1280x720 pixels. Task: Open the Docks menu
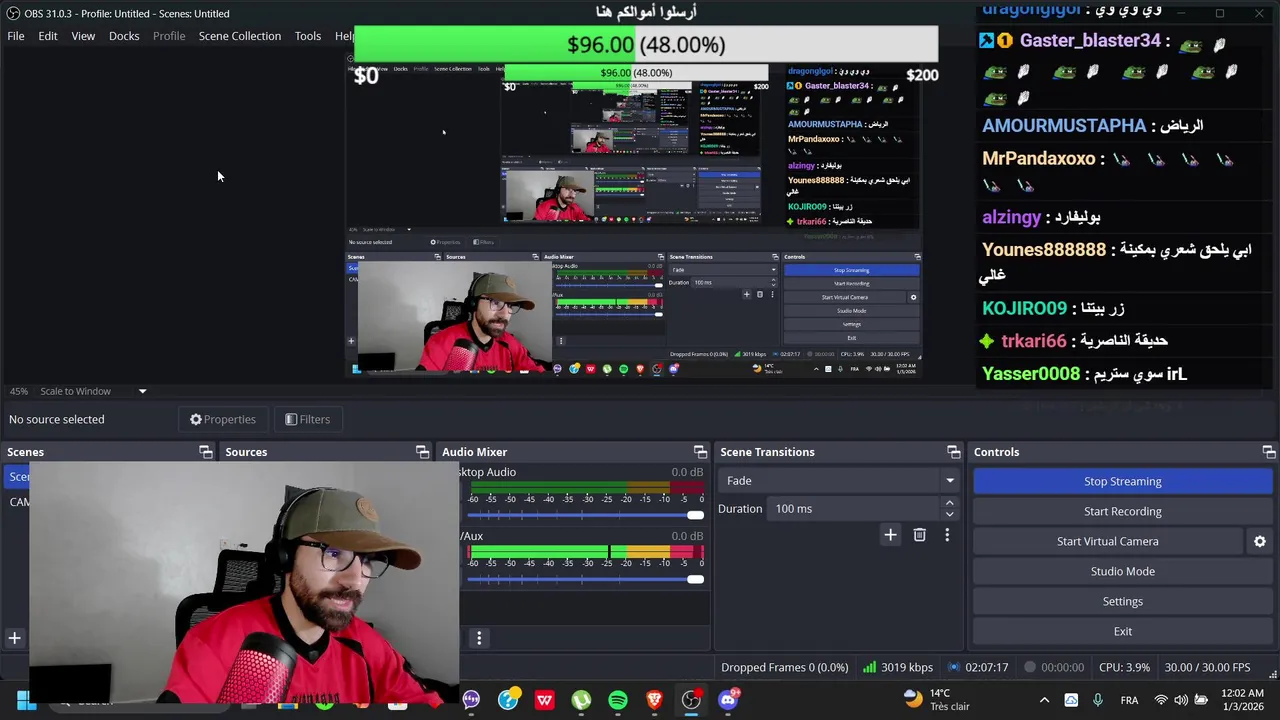[x=124, y=36]
